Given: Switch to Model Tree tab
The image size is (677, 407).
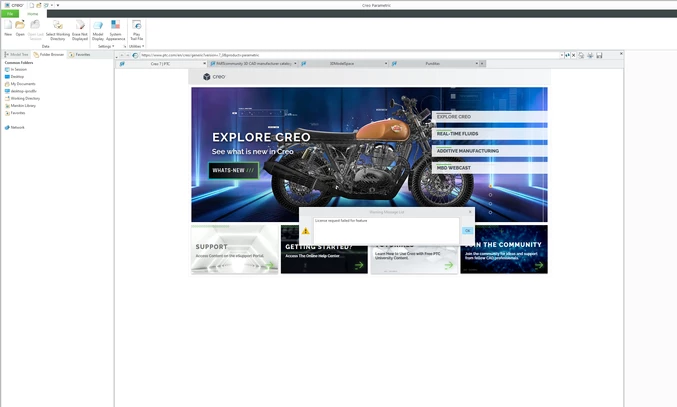Looking at the screenshot, I should pyautogui.click(x=16, y=55).
